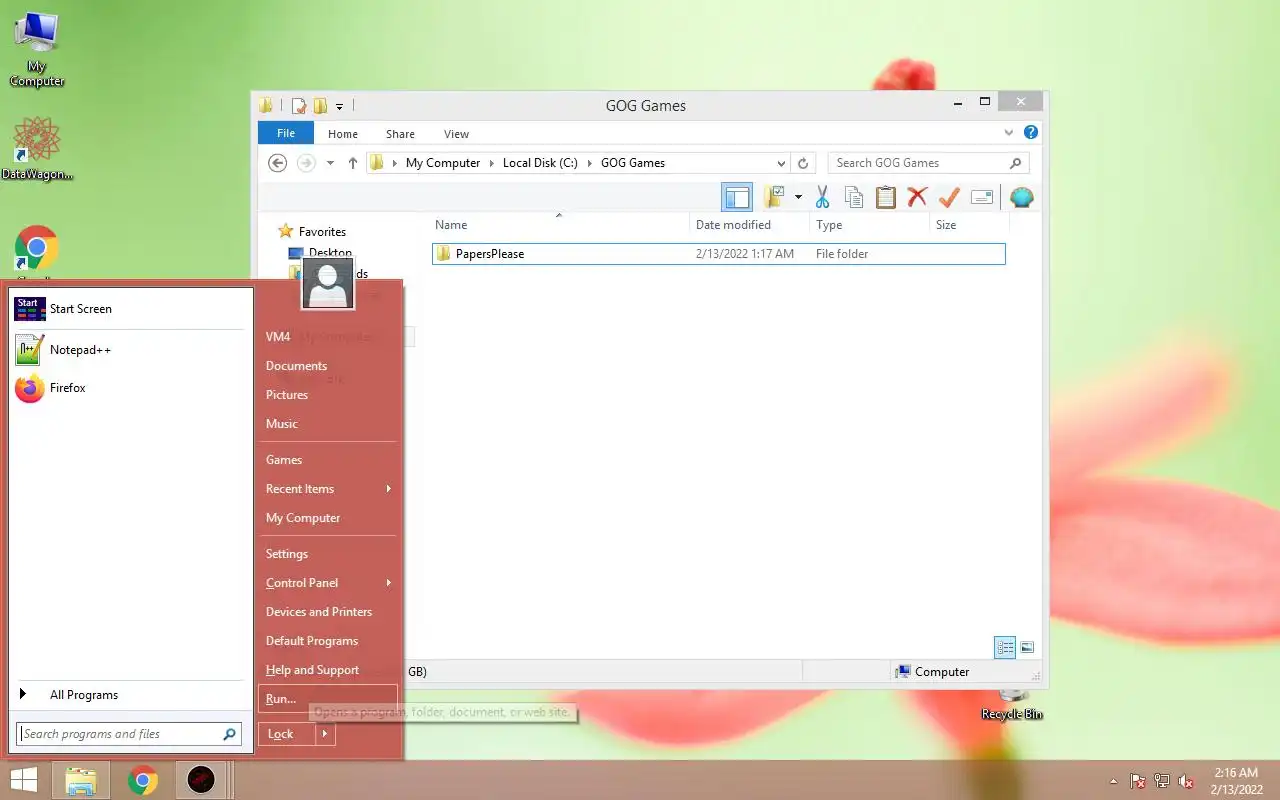The width and height of the screenshot is (1280, 800).
Task: Launch Notepad++ from the start menu
Action: click(x=128, y=350)
